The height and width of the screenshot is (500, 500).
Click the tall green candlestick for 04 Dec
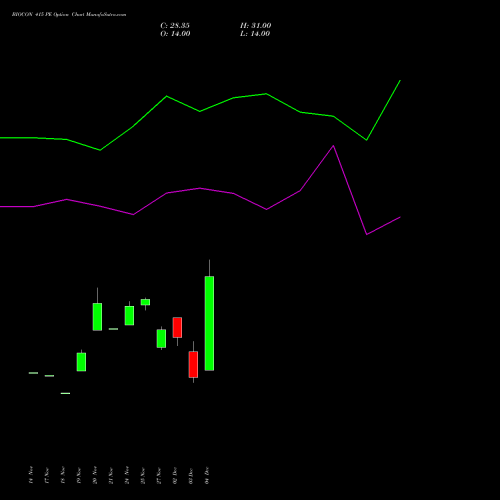[209, 323]
